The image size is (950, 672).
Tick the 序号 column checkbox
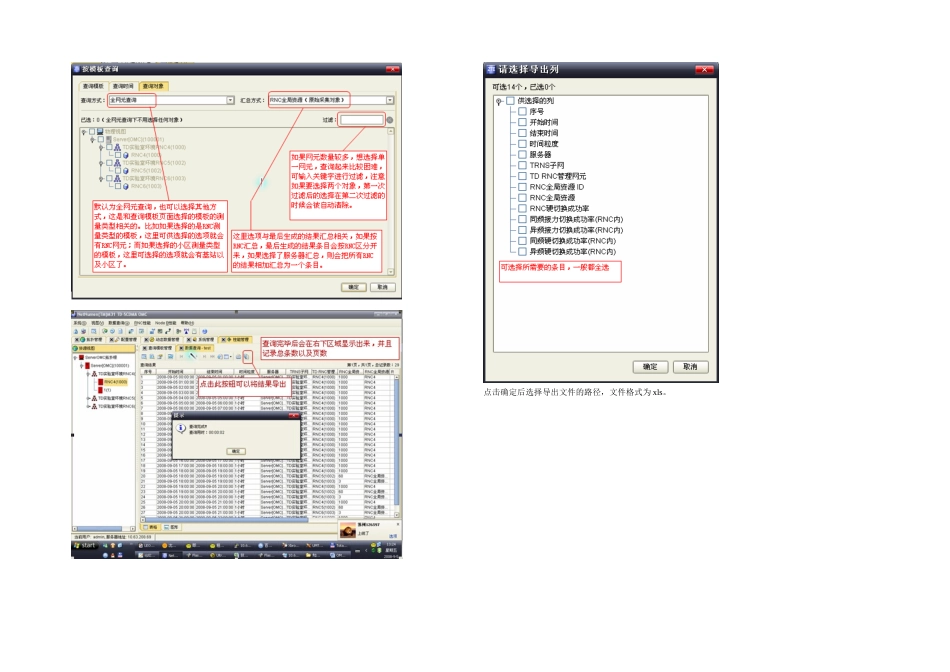point(522,111)
